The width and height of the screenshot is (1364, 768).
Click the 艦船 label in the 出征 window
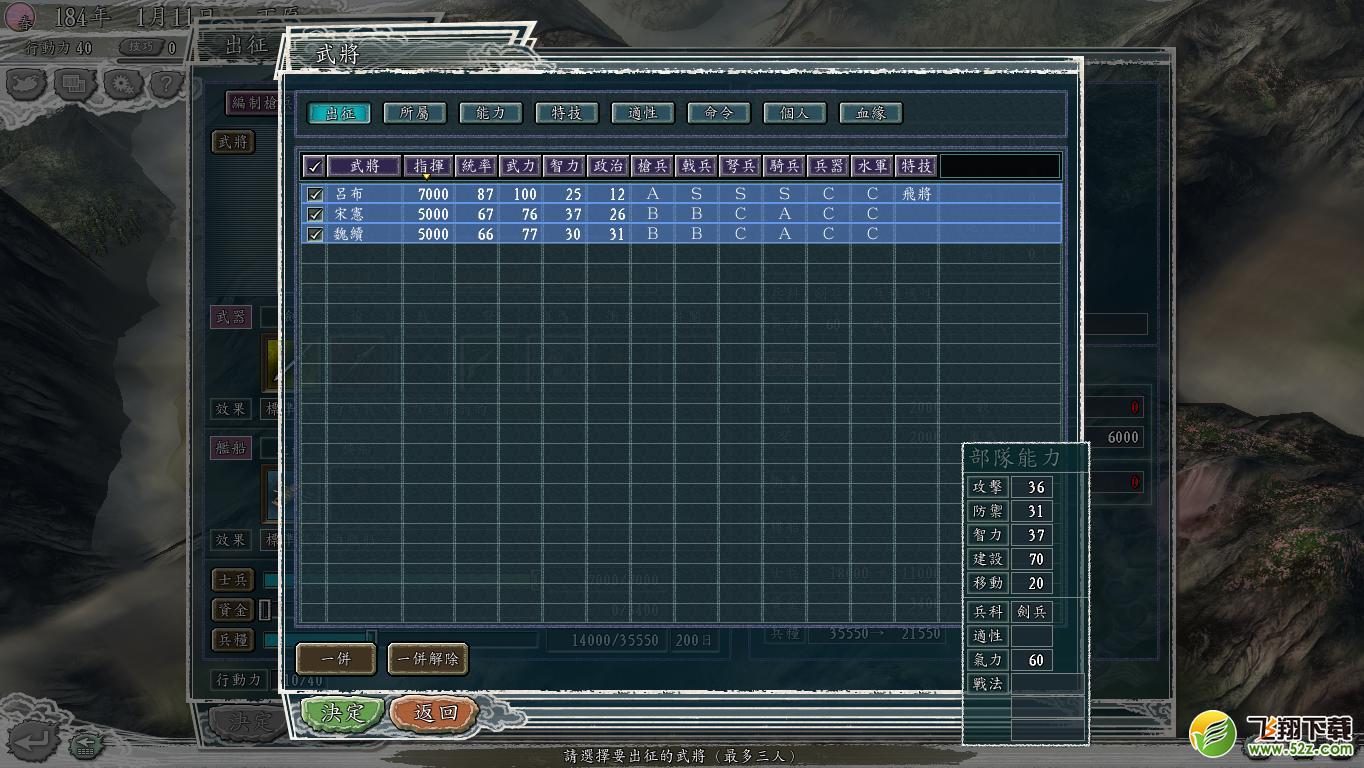pos(231,447)
